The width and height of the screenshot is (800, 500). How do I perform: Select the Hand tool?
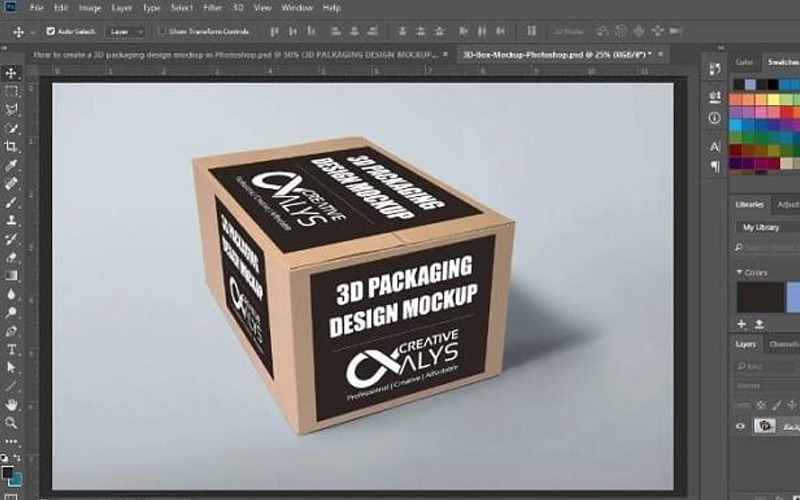11,405
